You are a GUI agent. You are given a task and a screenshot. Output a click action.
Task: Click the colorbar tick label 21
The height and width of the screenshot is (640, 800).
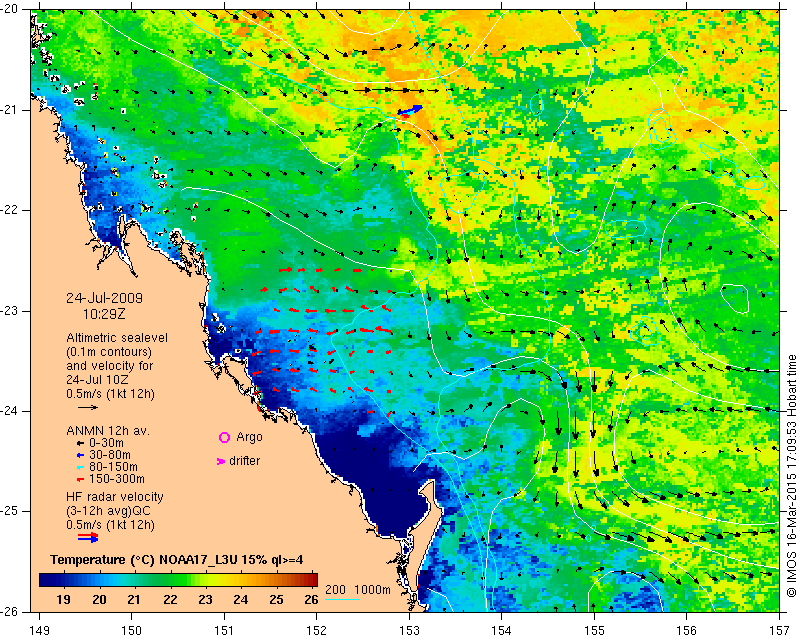(134, 600)
